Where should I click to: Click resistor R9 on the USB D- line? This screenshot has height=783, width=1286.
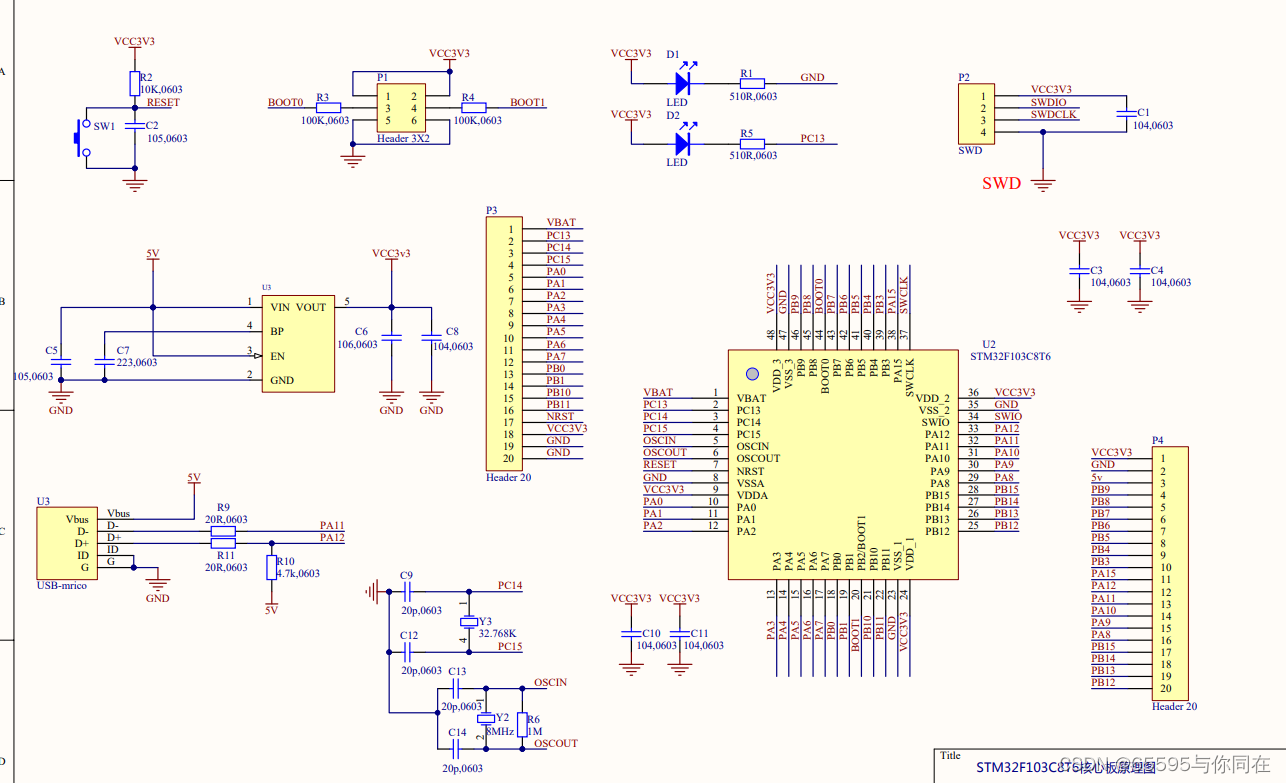(223, 531)
